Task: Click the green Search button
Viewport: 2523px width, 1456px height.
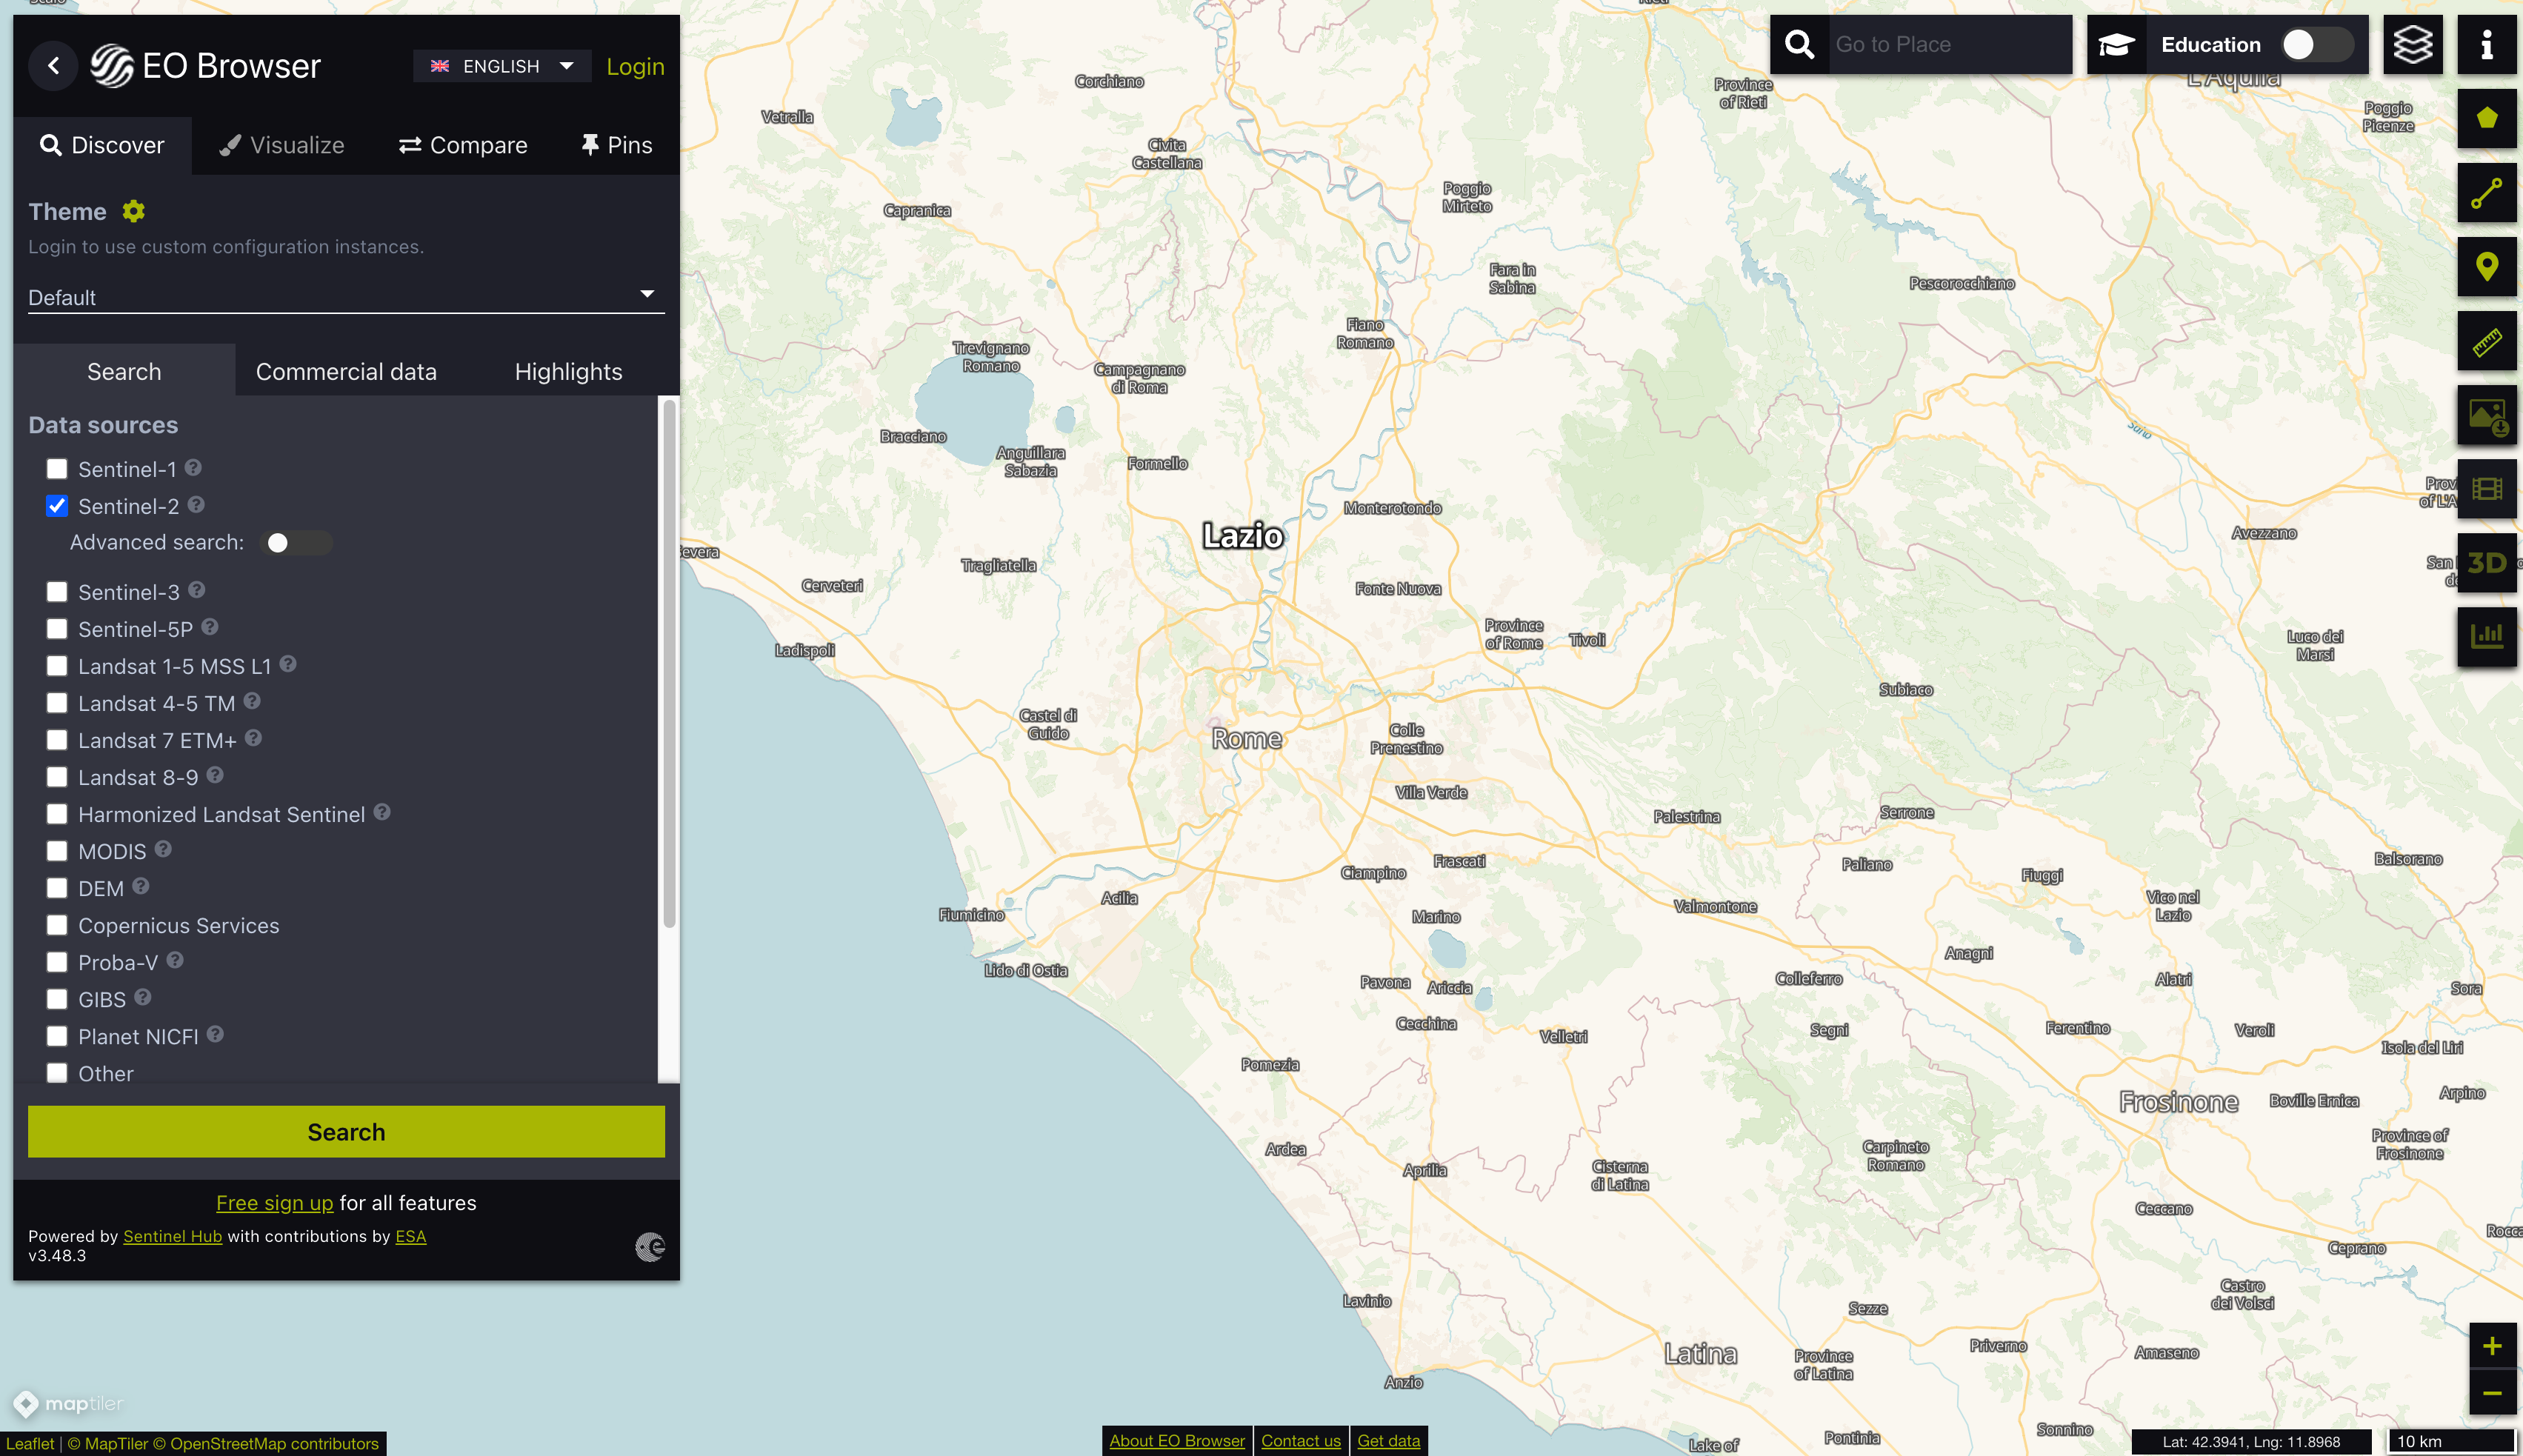Action: 346,1131
